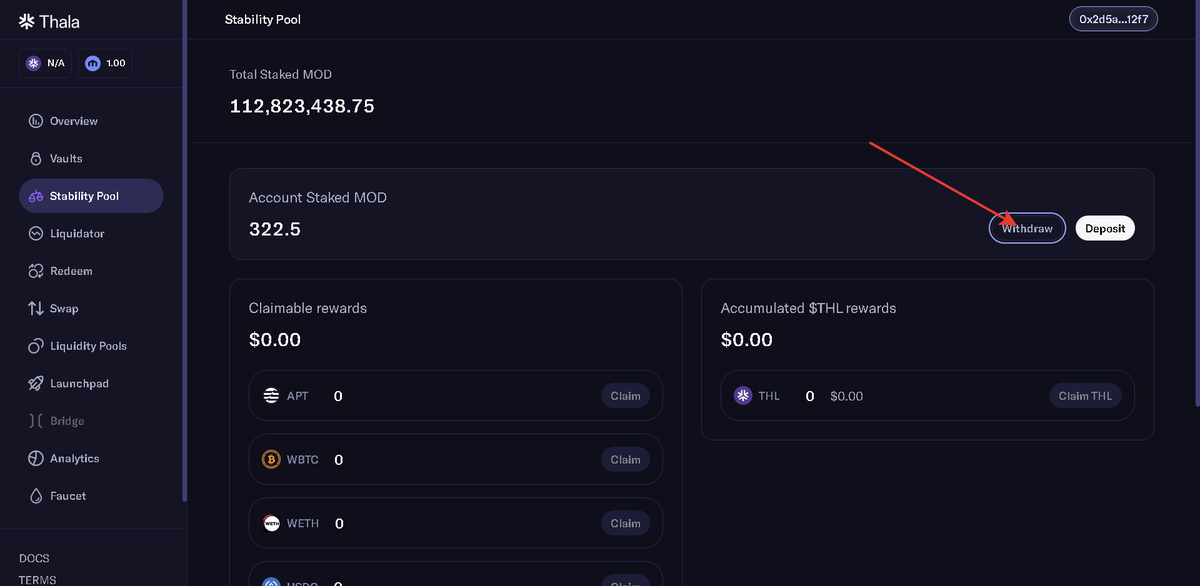The image size is (1200, 586).
Task: Click the Deposit button
Action: 1105,228
